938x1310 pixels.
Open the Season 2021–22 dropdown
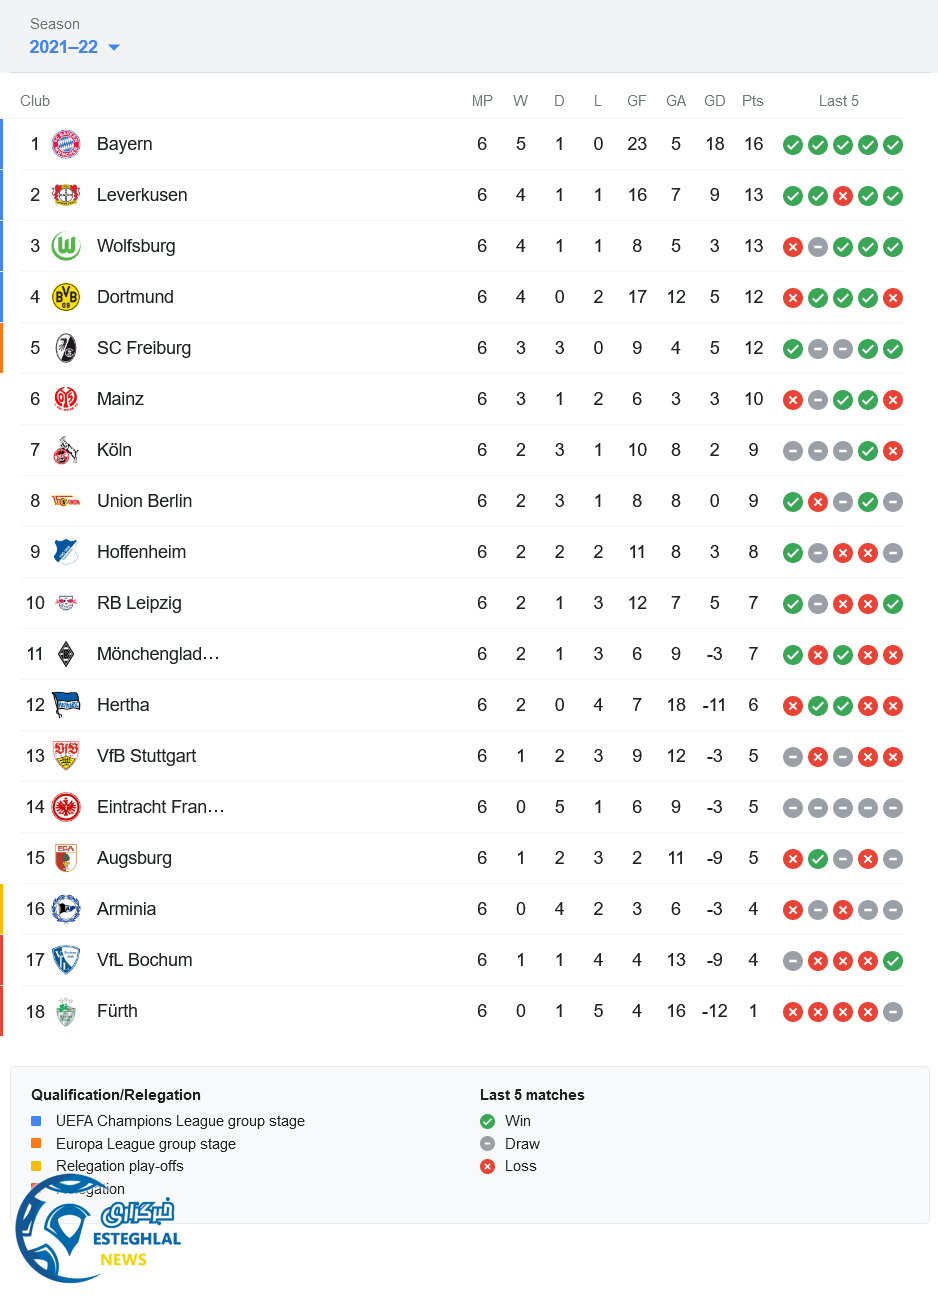tap(64, 47)
